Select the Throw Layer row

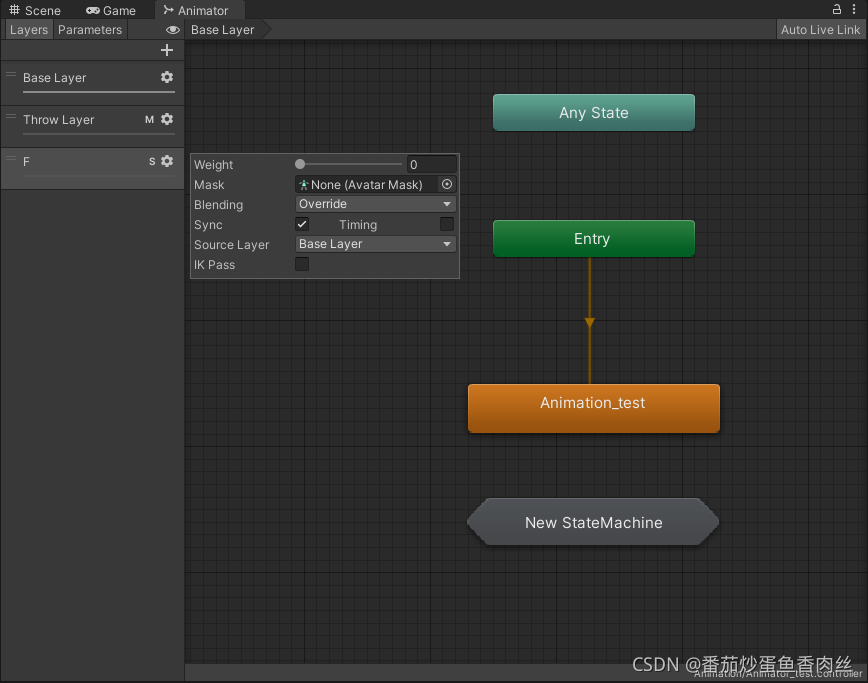92,126
